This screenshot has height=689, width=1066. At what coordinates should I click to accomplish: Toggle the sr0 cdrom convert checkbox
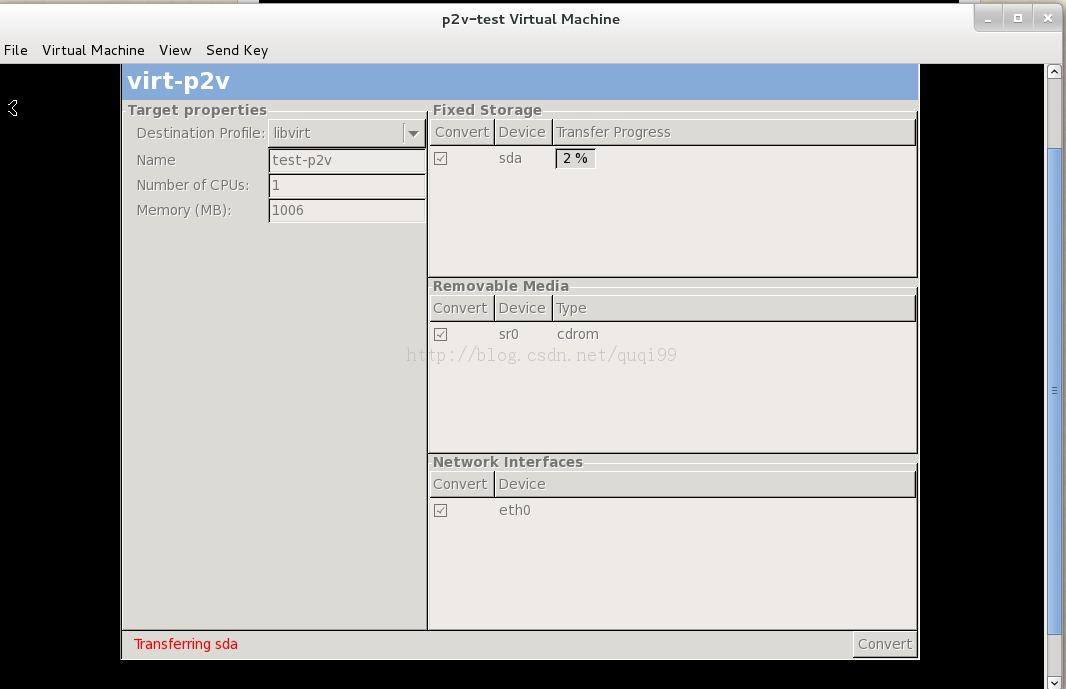(x=441, y=335)
